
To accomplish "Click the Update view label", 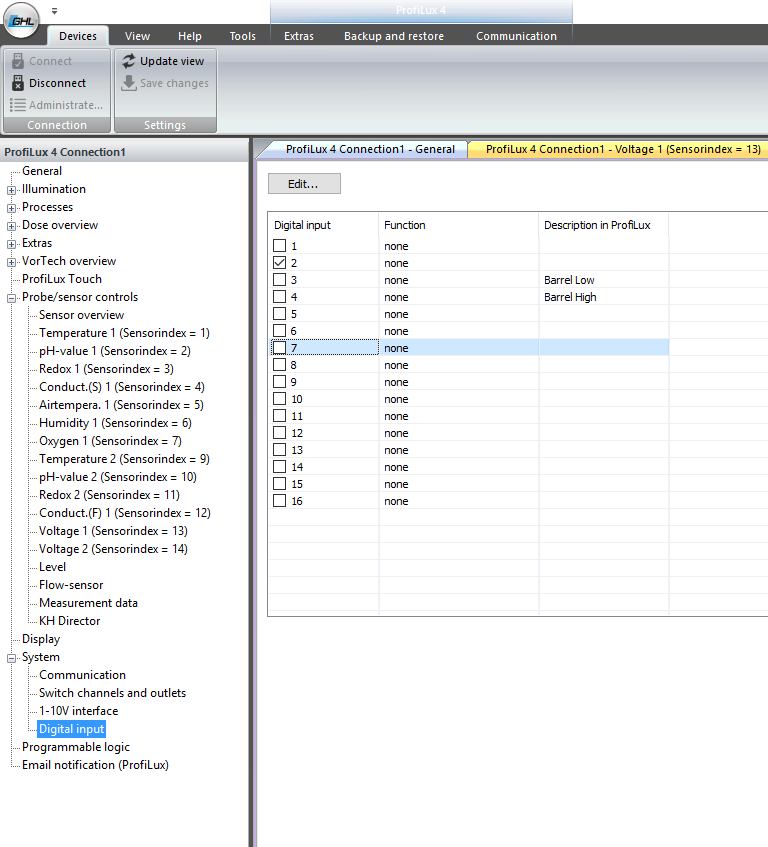I will (172, 61).
